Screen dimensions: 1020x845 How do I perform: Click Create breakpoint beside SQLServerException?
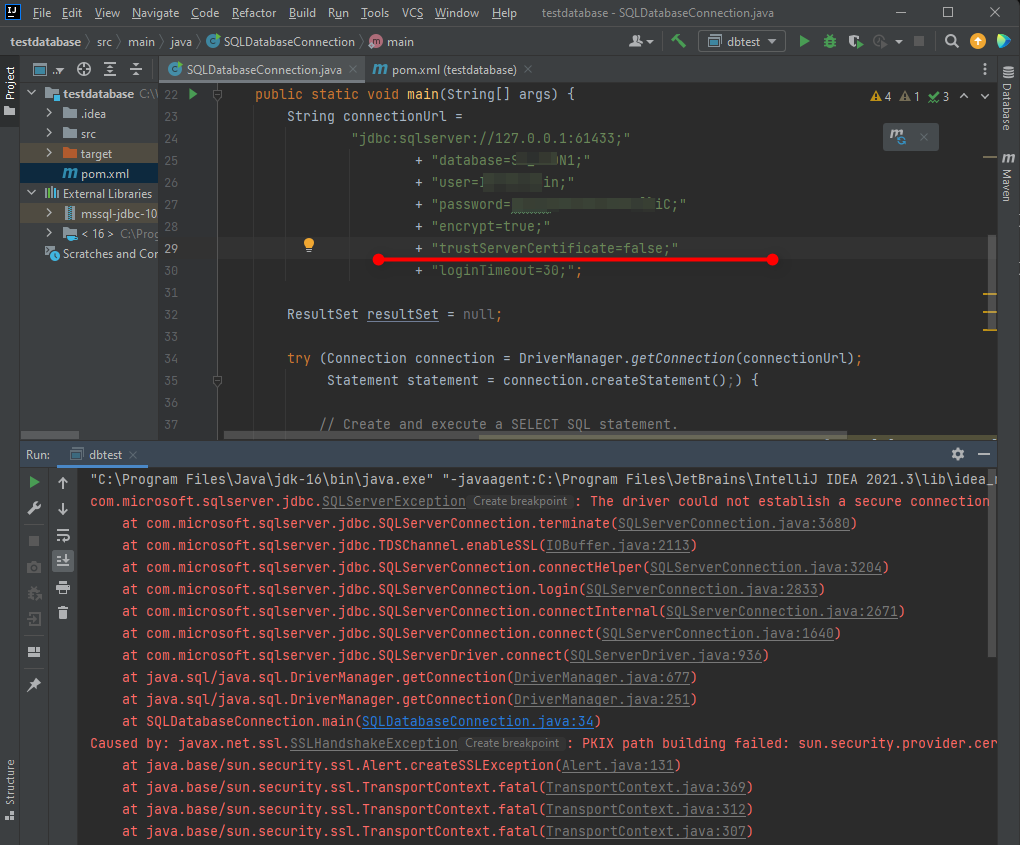(520, 502)
